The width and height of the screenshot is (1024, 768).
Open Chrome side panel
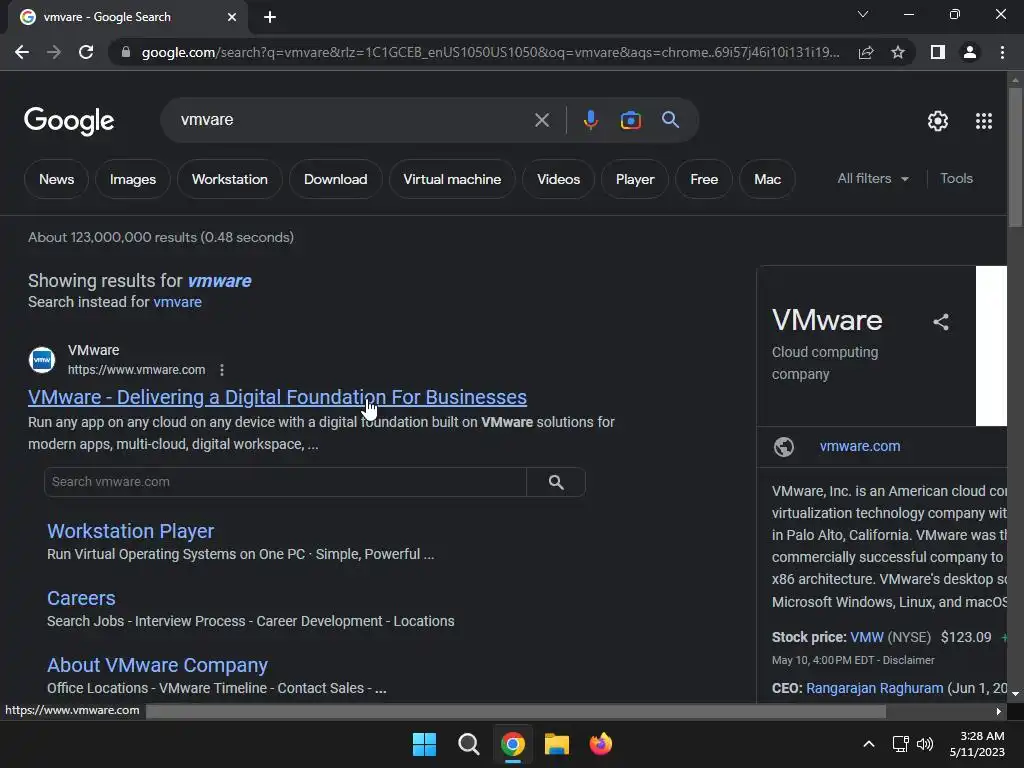tap(938, 52)
